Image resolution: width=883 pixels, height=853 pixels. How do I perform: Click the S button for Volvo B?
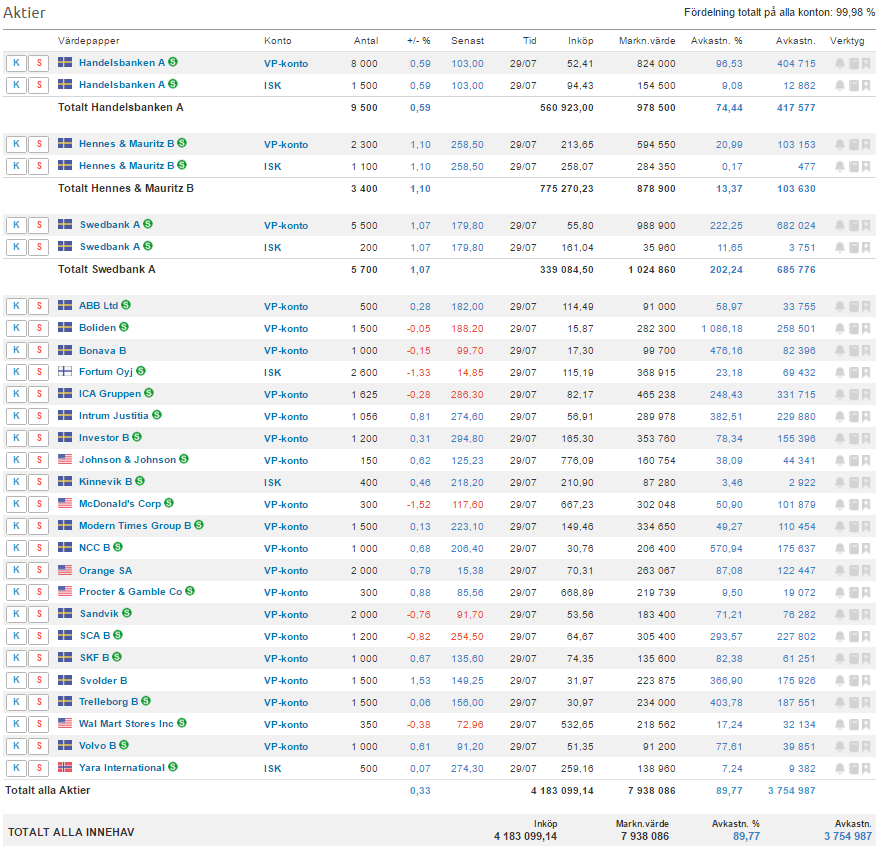39,747
